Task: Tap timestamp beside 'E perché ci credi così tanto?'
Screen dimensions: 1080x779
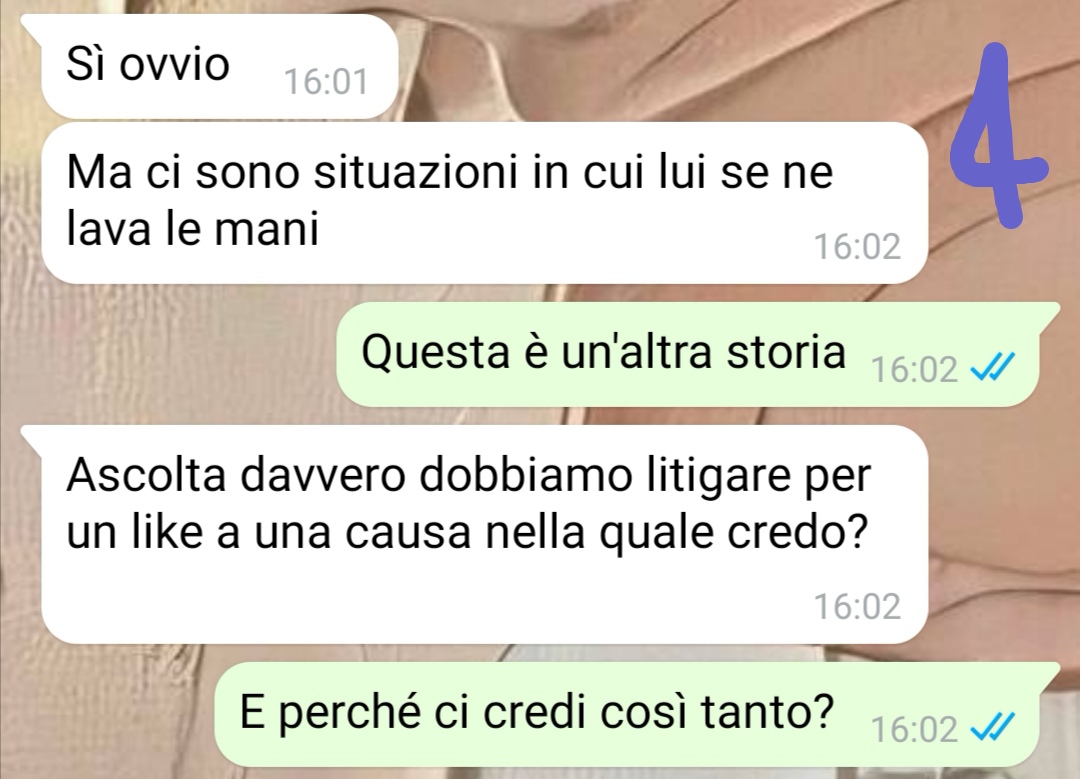Action: [914, 729]
